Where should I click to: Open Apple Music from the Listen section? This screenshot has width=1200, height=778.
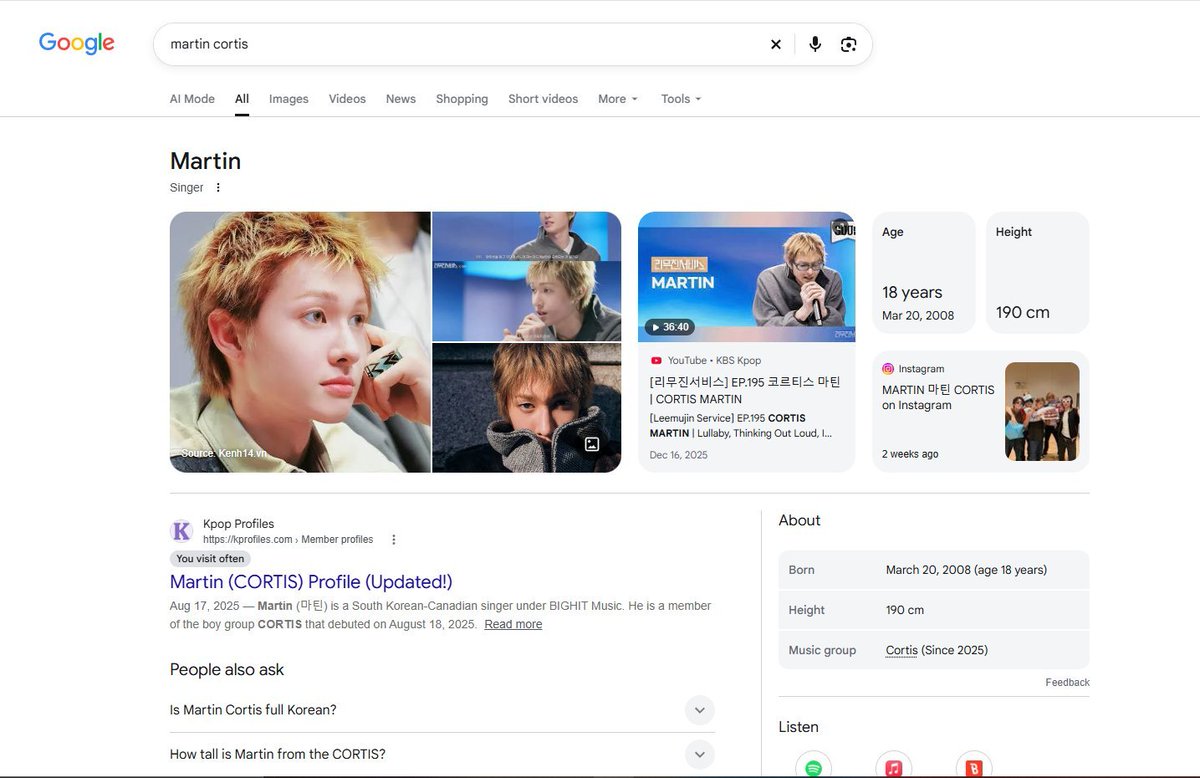893,766
